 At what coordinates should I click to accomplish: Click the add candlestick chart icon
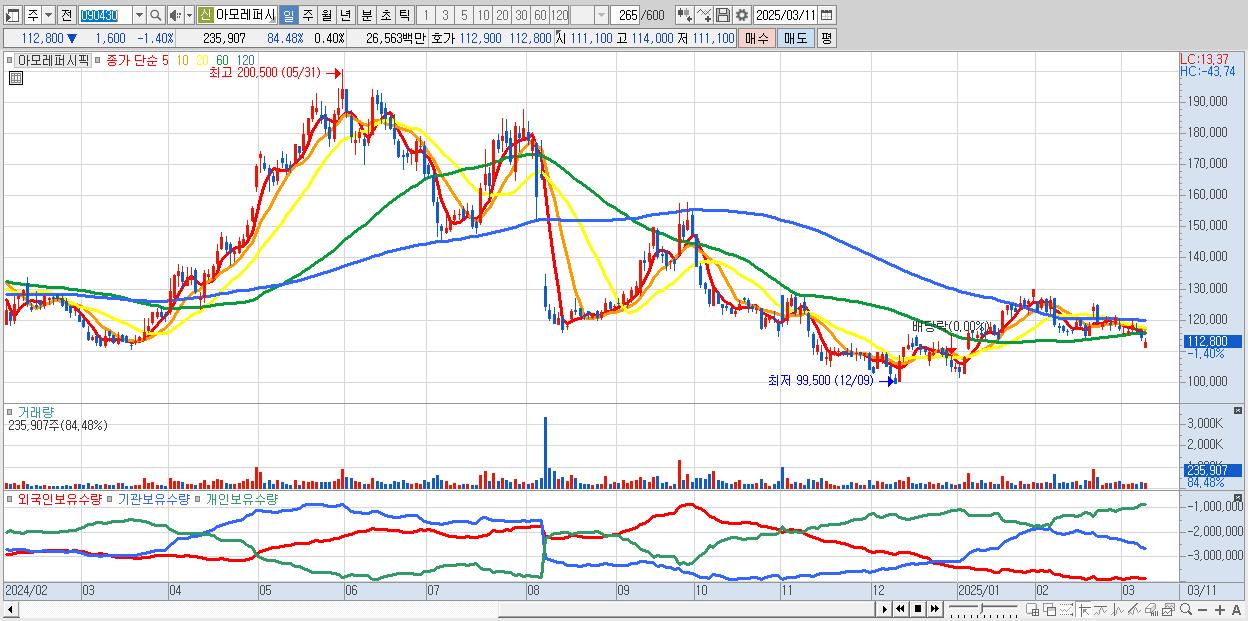click(684, 15)
